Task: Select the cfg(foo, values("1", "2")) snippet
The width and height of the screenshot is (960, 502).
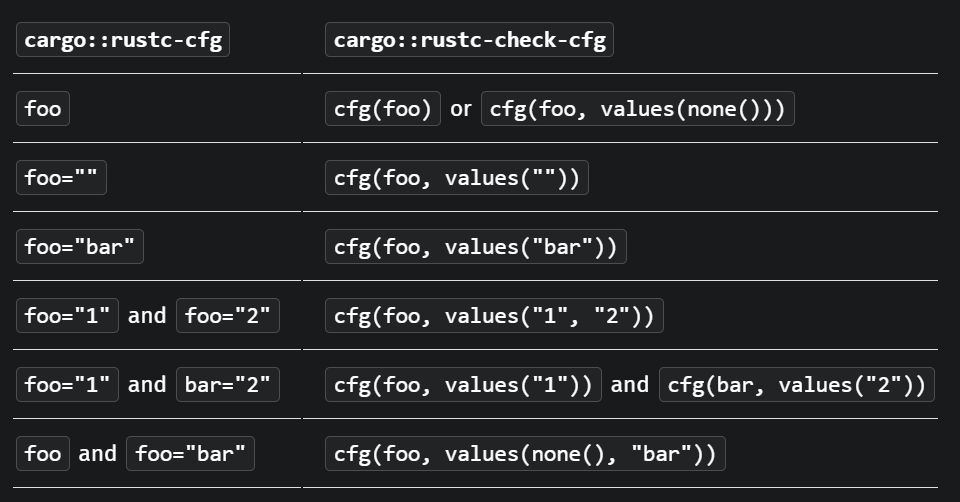Action: point(494,316)
